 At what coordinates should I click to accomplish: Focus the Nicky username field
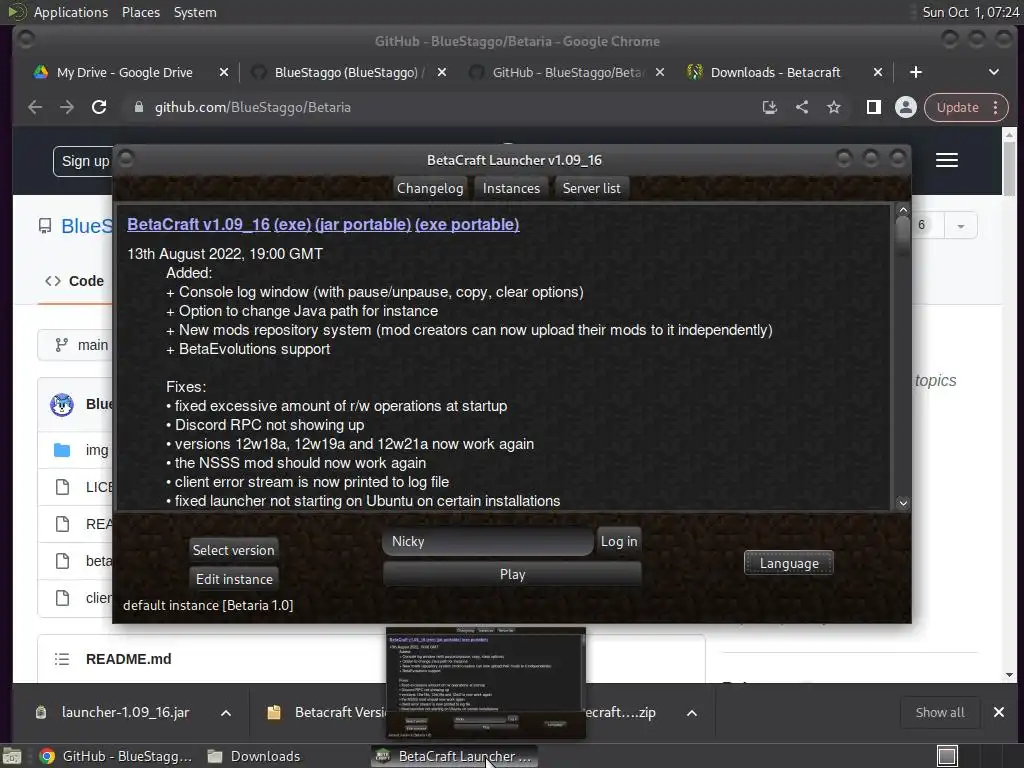(488, 541)
